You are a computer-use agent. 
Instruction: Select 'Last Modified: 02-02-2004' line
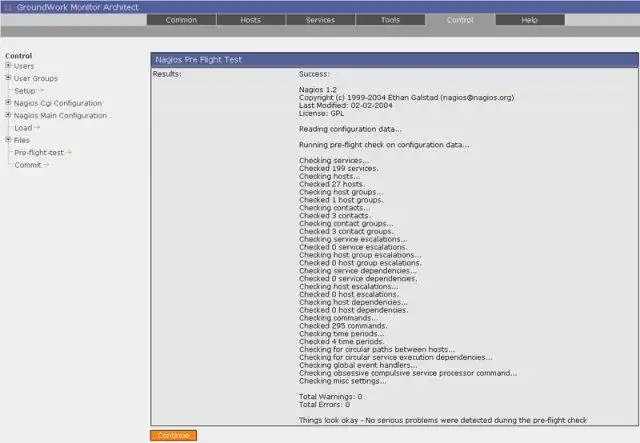346,105
